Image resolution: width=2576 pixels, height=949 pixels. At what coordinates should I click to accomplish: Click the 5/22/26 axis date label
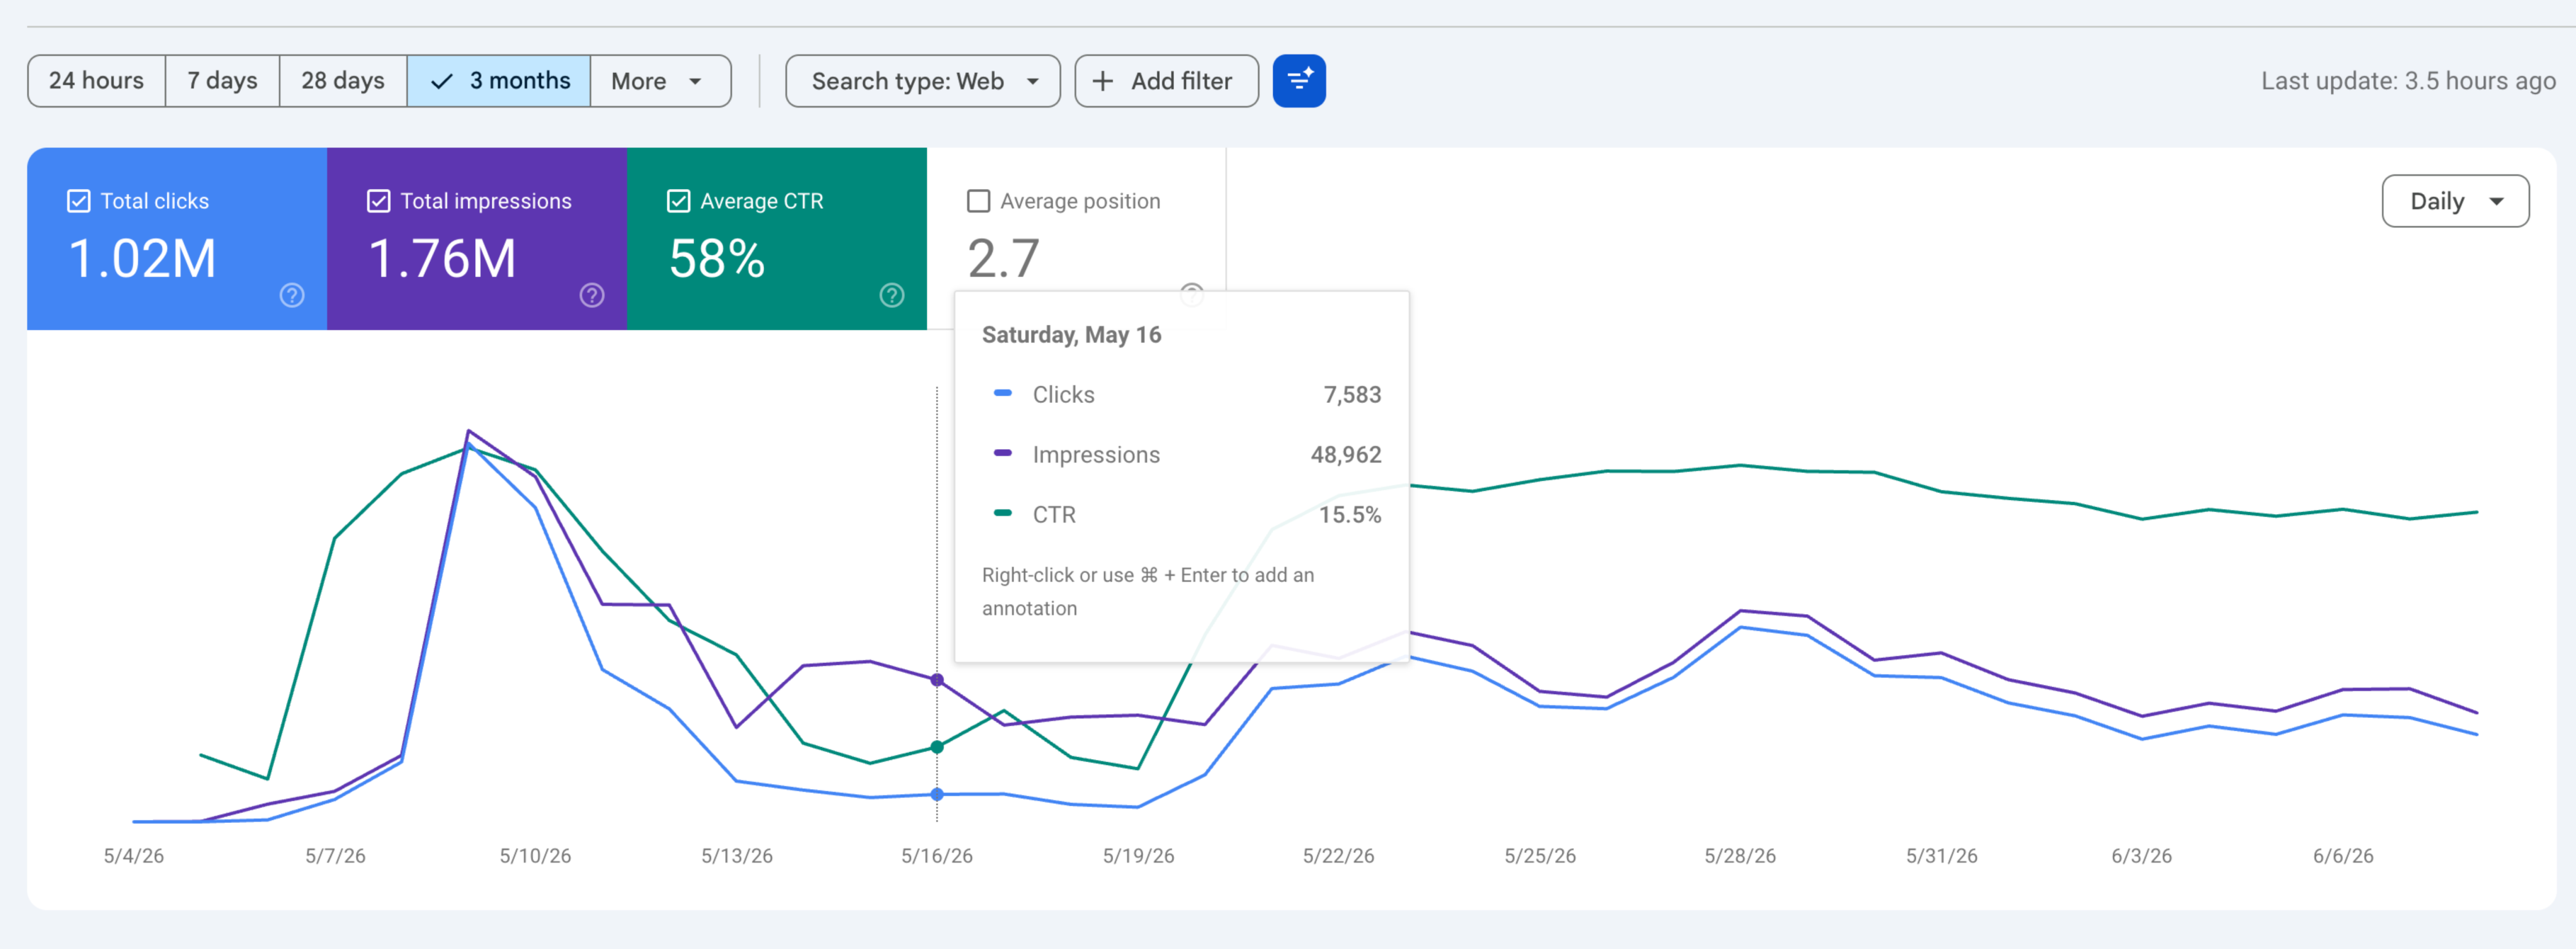coord(1339,856)
